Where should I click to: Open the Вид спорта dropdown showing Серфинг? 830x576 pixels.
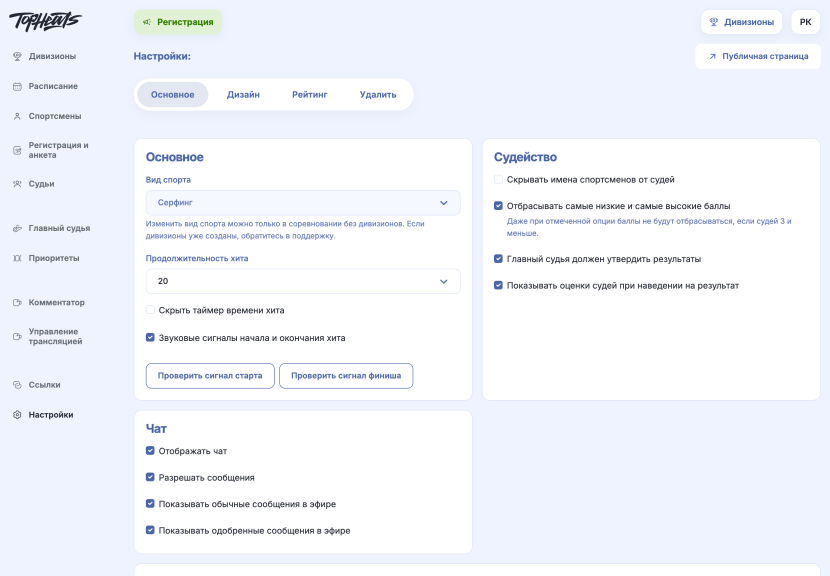click(303, 203)
